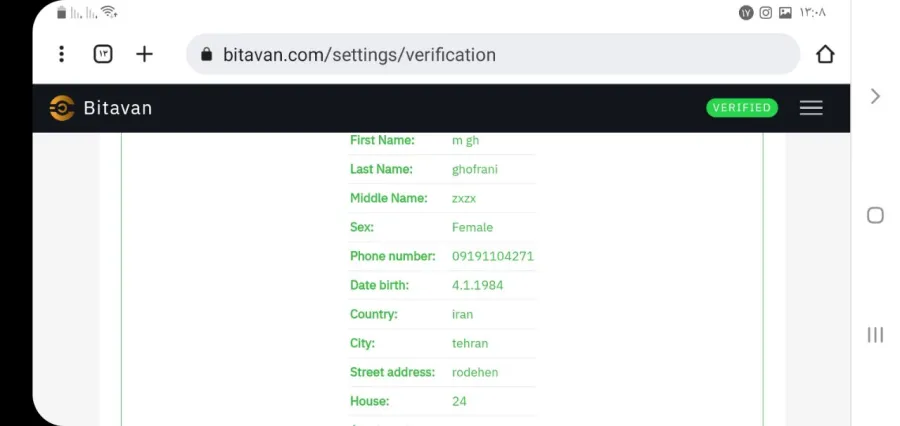Select the phone number value 09191104271
This screenshot has height=426, width=900.
tap(492, 256)
